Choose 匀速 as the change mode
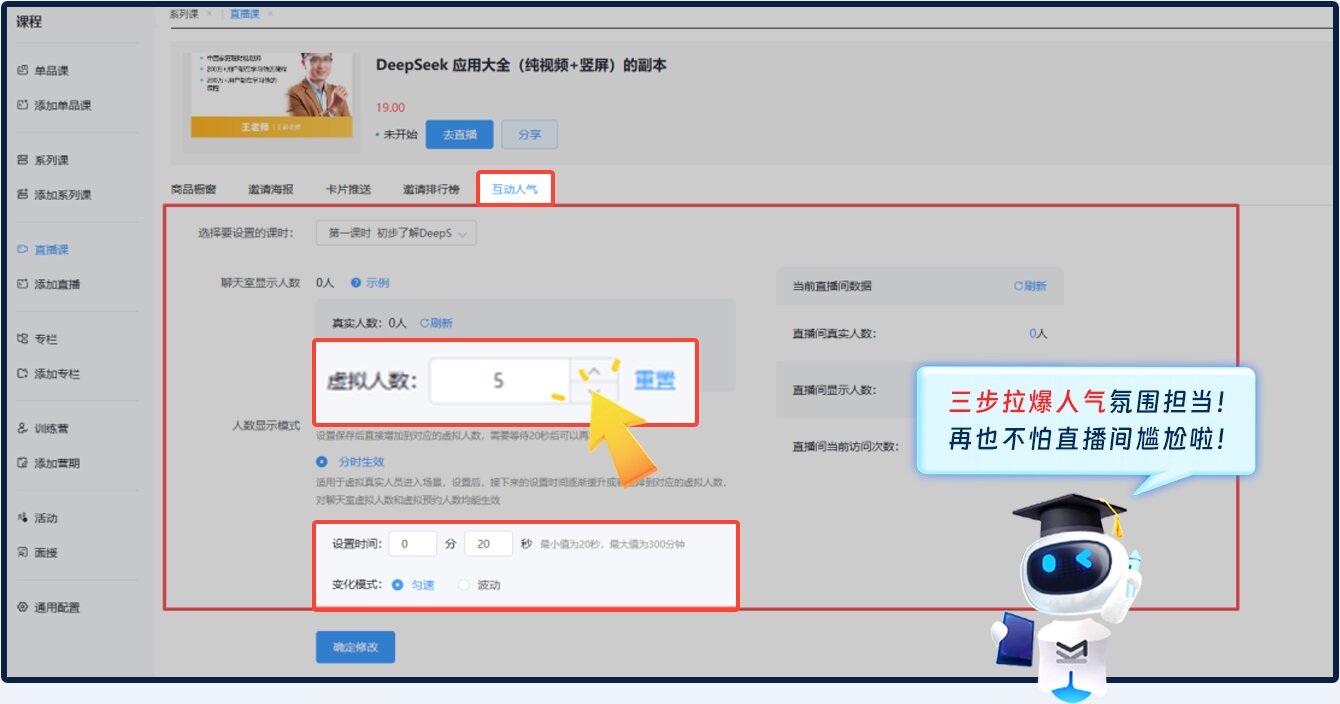1340x704 pixels. tap(398, 585)
